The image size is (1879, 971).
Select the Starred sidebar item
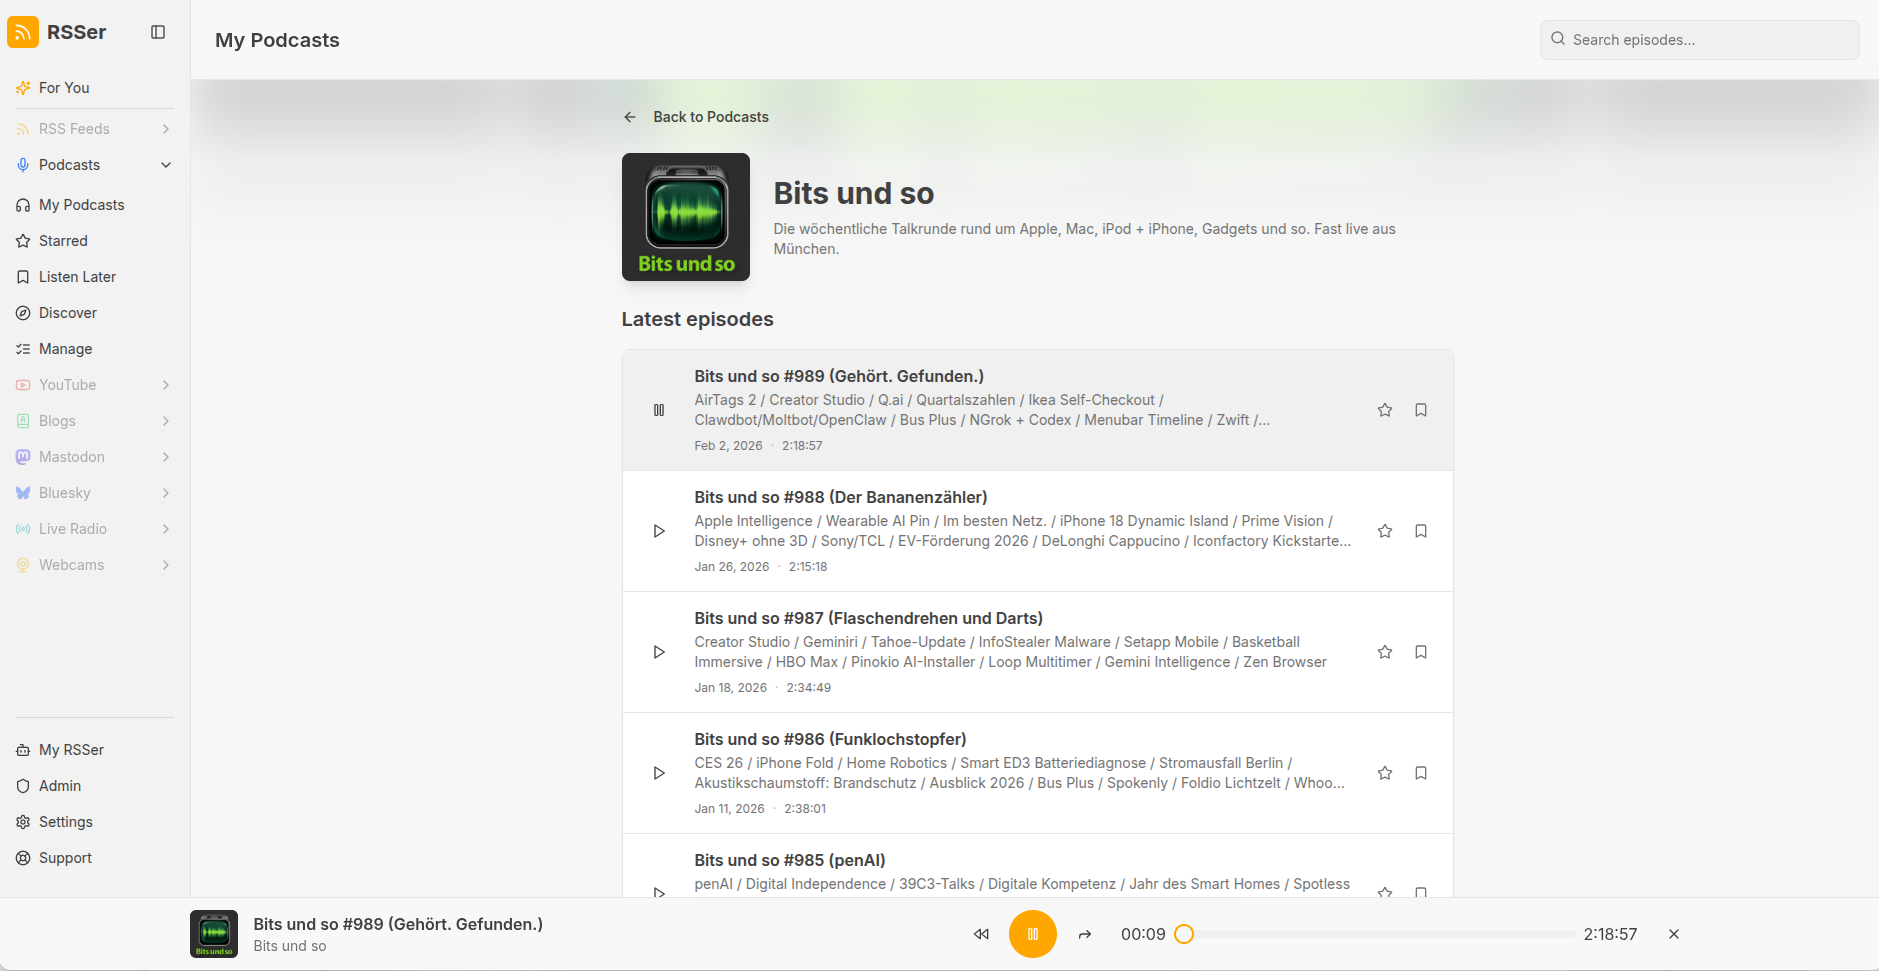point(63,240)
